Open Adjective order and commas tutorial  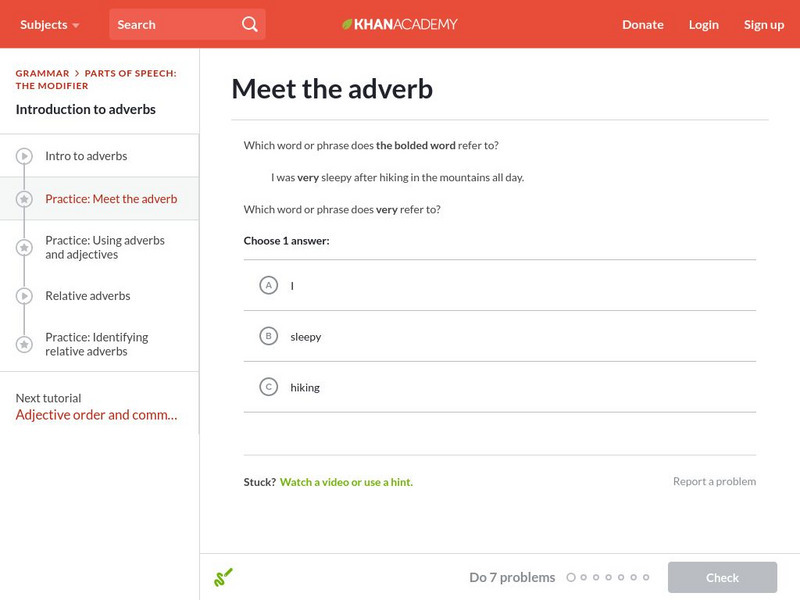pyautogui.click(x=98, y=414)
